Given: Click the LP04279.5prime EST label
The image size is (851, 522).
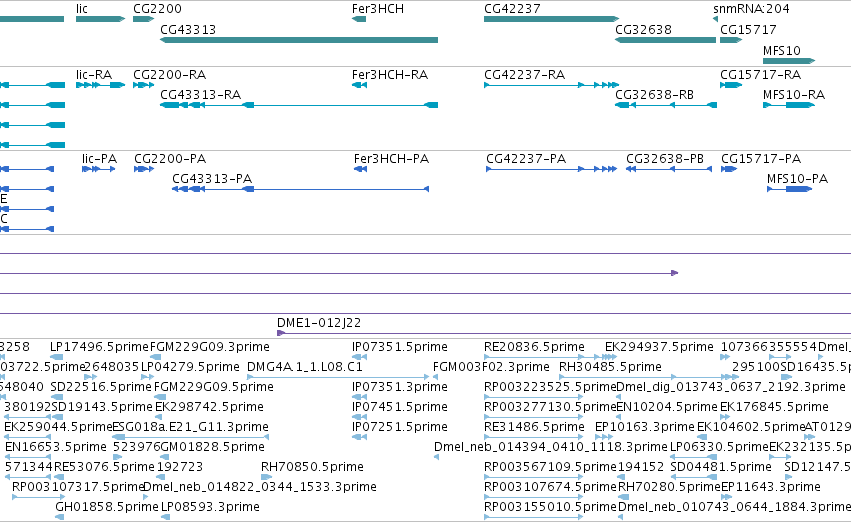Looking at the screenshot, I should 190,366.
